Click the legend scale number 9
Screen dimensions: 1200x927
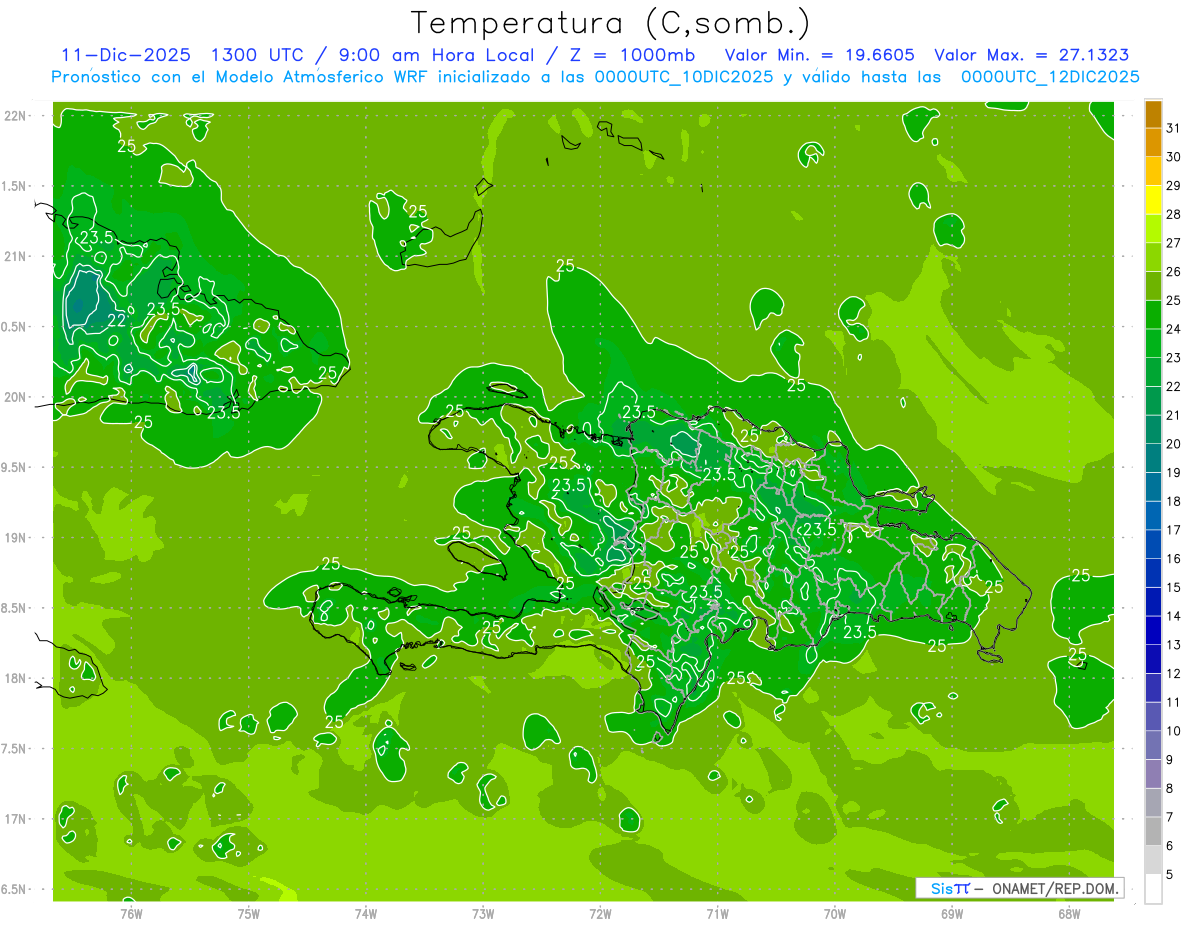1170,760
